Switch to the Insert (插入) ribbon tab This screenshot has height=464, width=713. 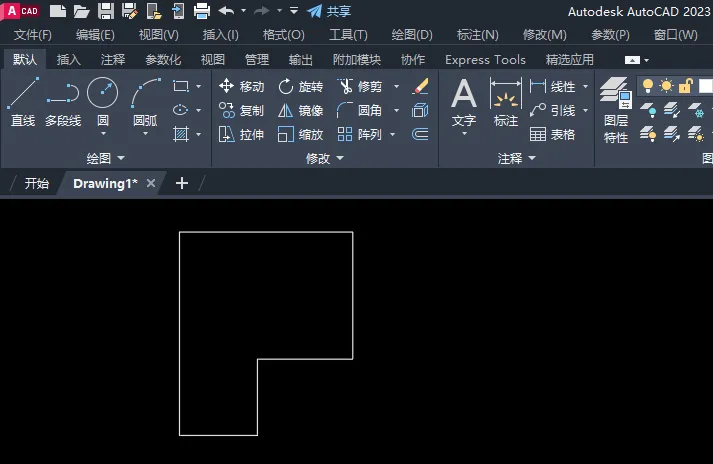coord(69,60)
